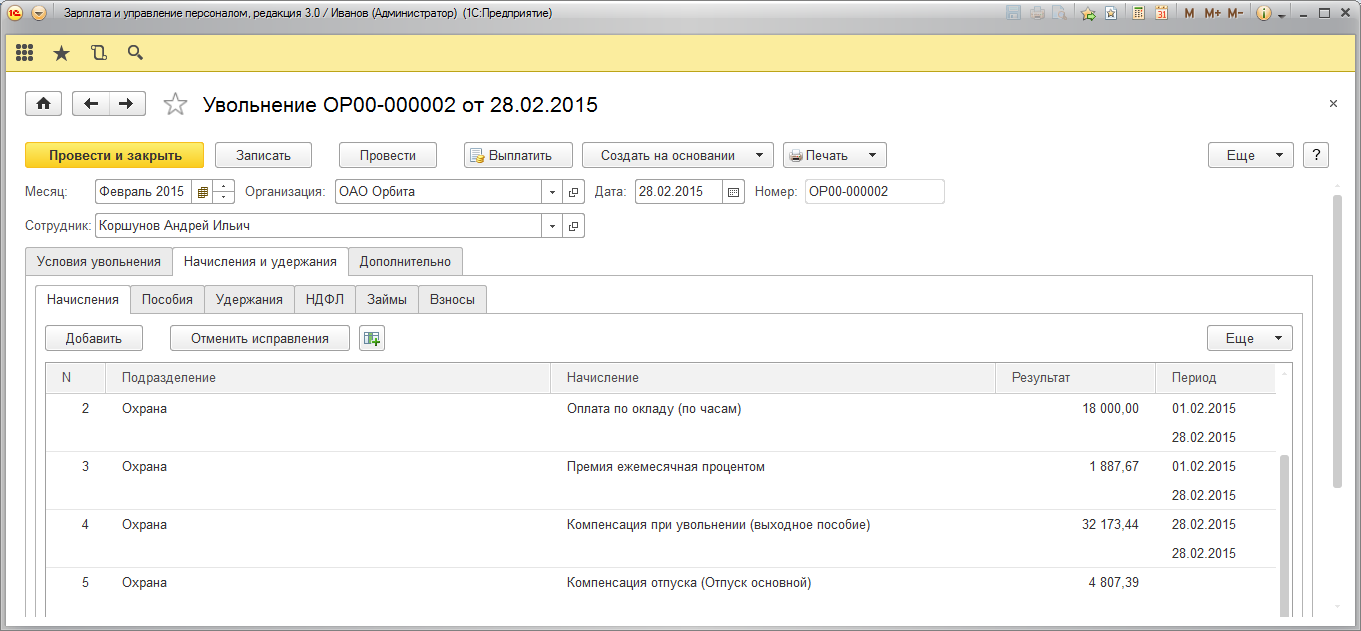The width and height of the screenshot is (1361, 631).
Task: Expand the Организация dropdown arrow
Action: 553,191
